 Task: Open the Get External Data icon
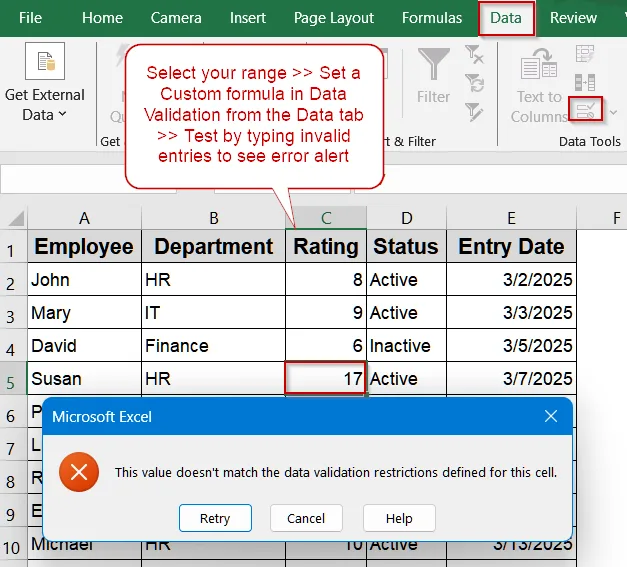(45, 61)
